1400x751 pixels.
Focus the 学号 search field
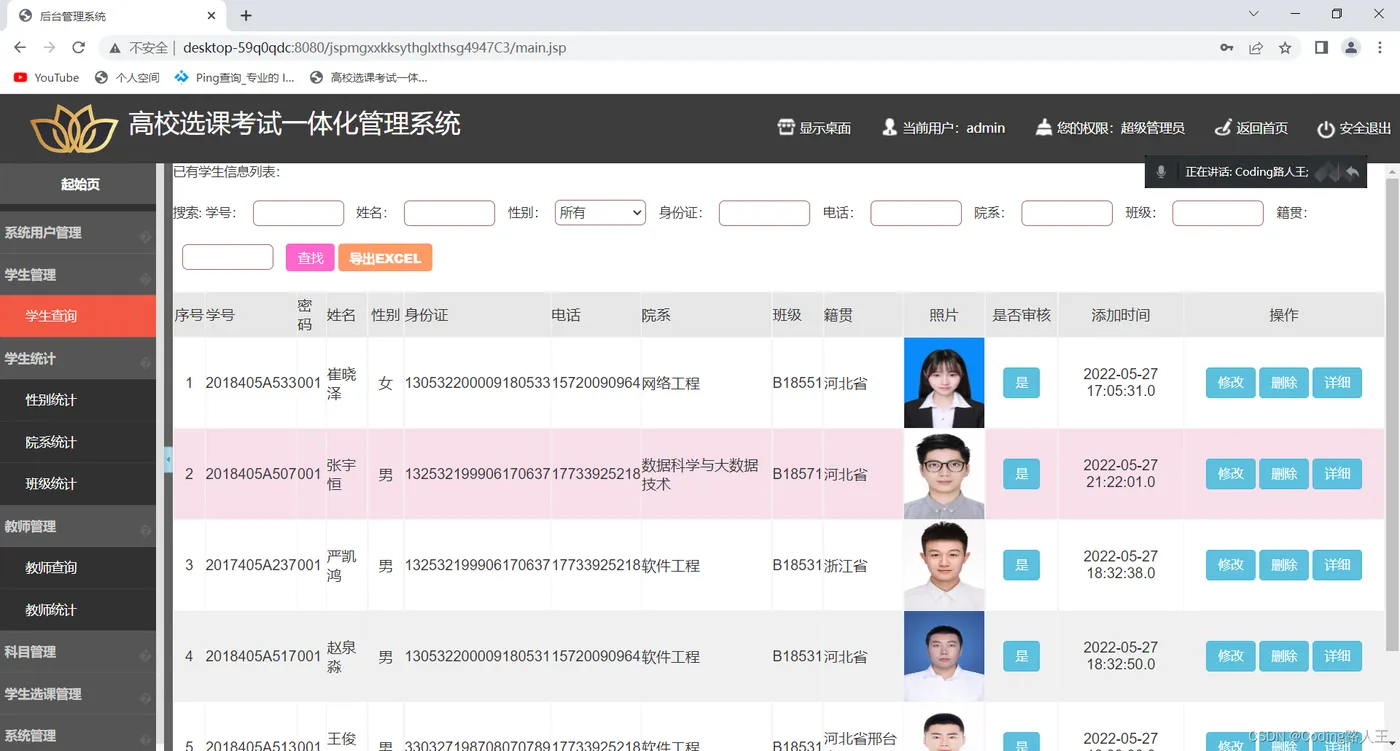click(x=298, y=213)
